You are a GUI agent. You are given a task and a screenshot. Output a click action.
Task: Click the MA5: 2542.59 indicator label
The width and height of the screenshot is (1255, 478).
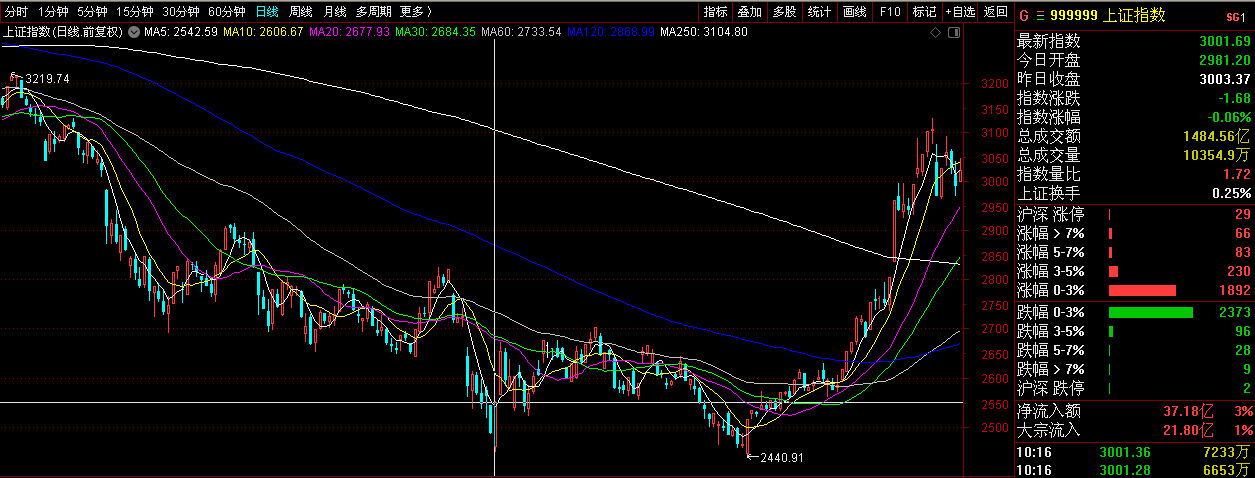(x=181, y=32)
